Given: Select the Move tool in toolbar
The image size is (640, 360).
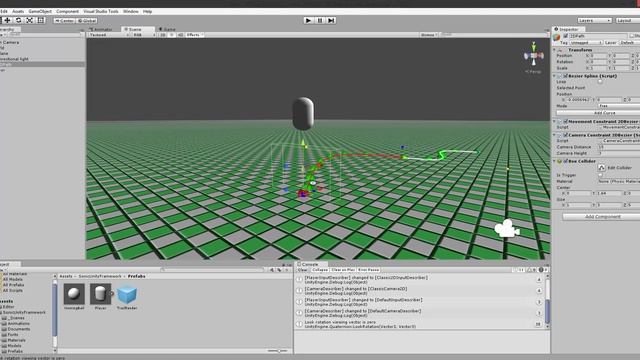Looking at the screenshot, I should point(7,20).
